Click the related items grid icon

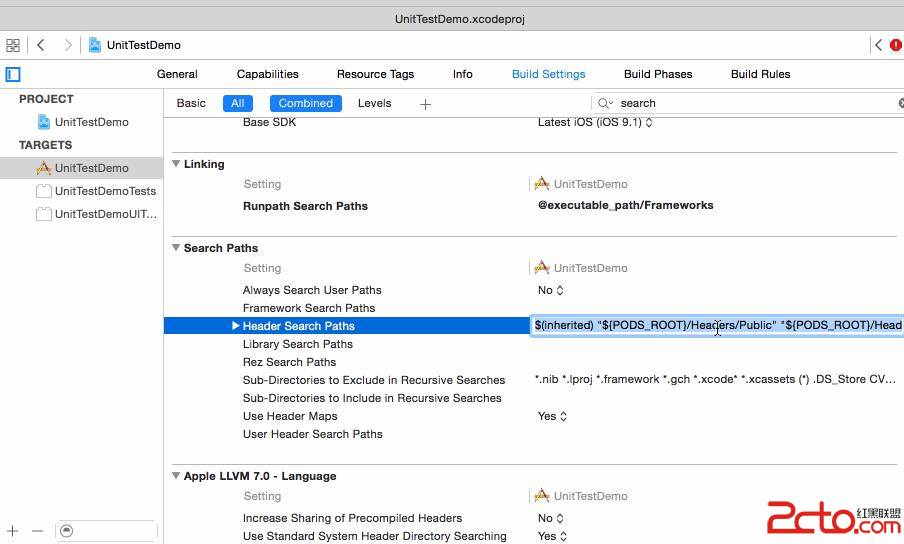[13, 45]
